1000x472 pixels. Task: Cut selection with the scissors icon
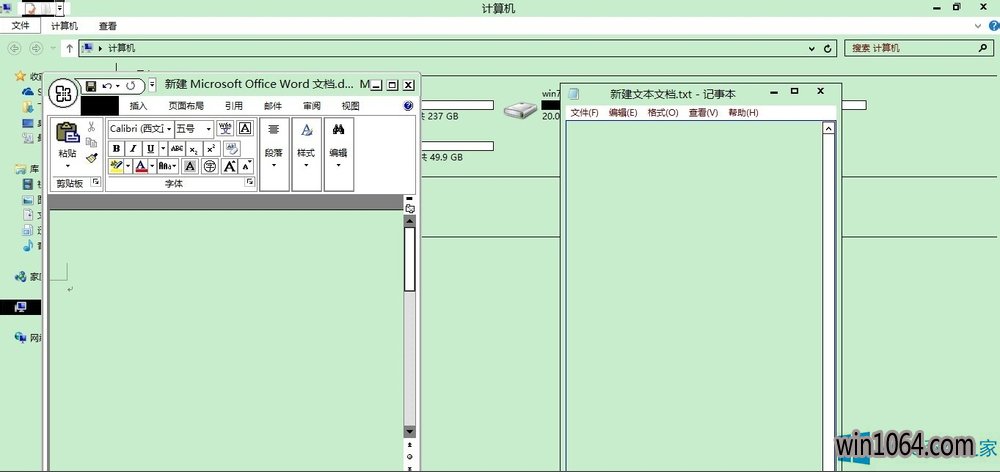tap(91, 127)
